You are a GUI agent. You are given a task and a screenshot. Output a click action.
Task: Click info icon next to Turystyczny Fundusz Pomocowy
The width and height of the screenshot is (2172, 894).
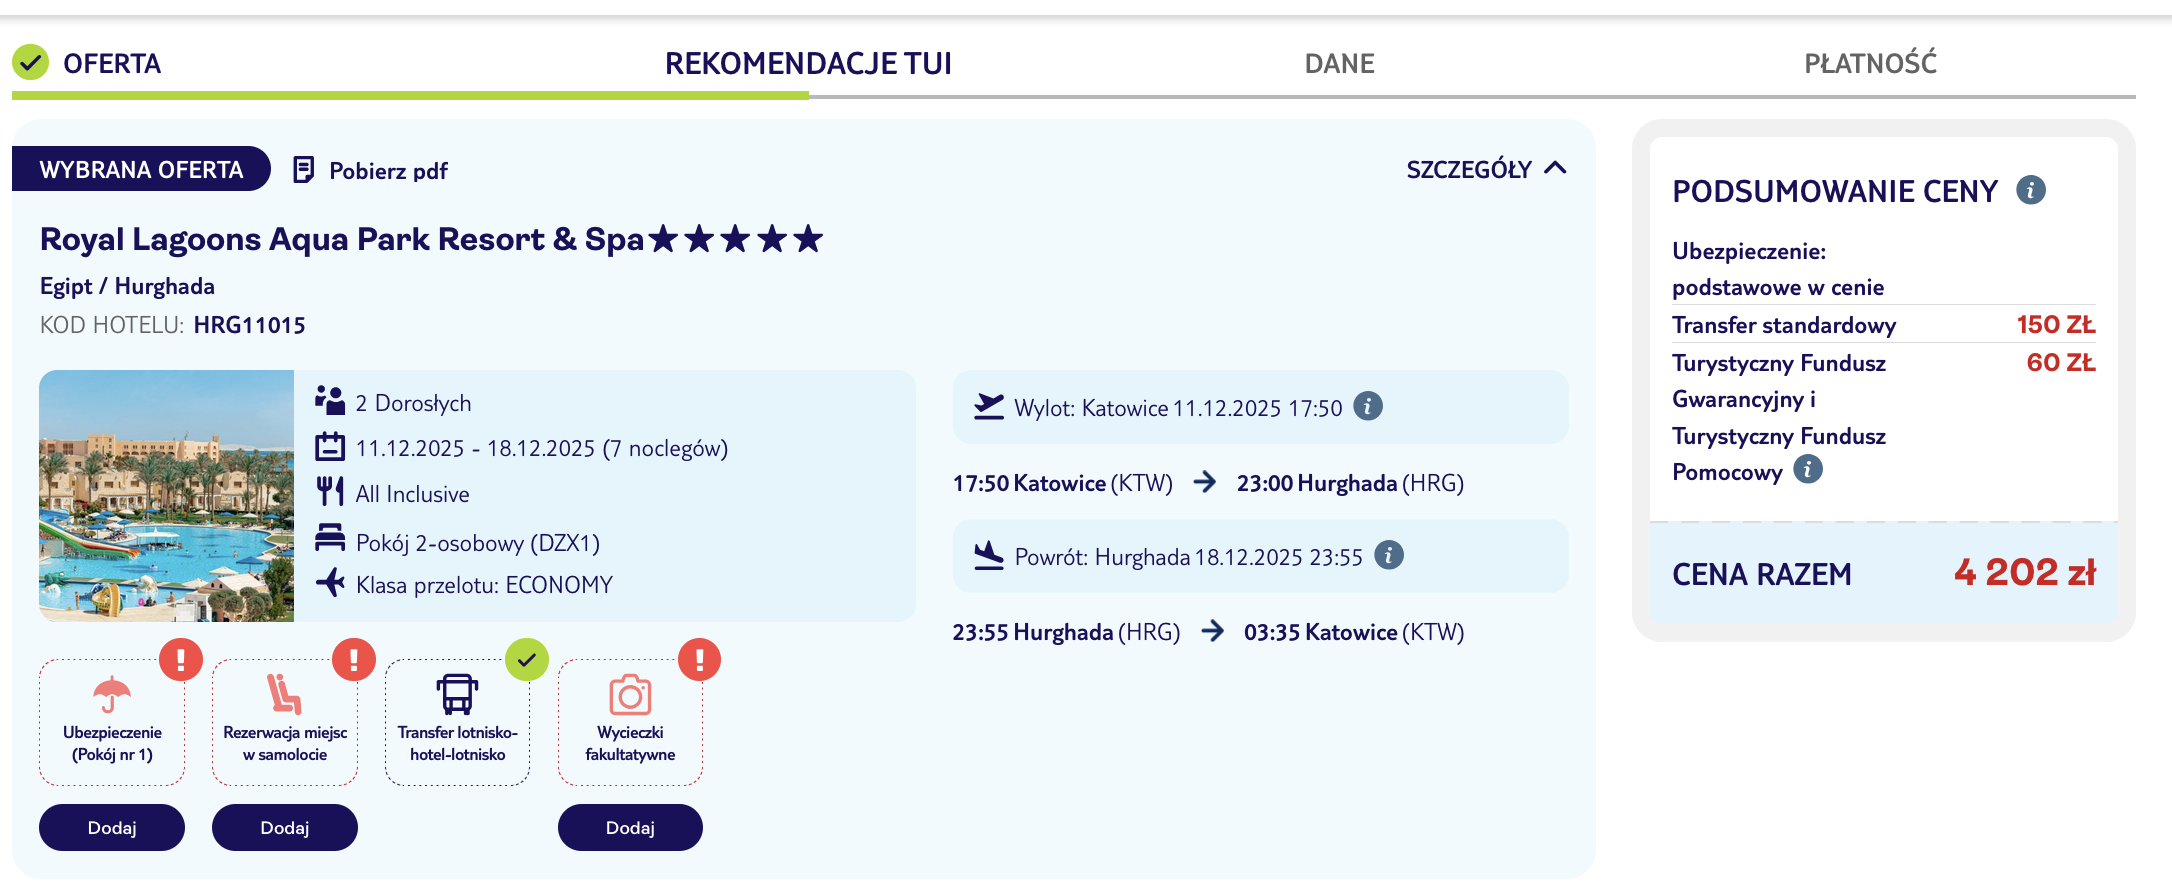pos(1808,469)
